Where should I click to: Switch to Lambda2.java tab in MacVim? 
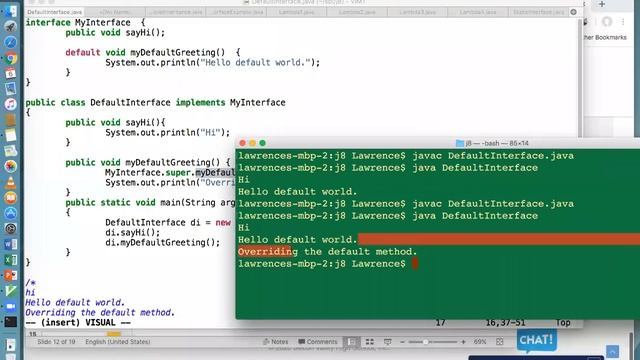click(357, 12)
